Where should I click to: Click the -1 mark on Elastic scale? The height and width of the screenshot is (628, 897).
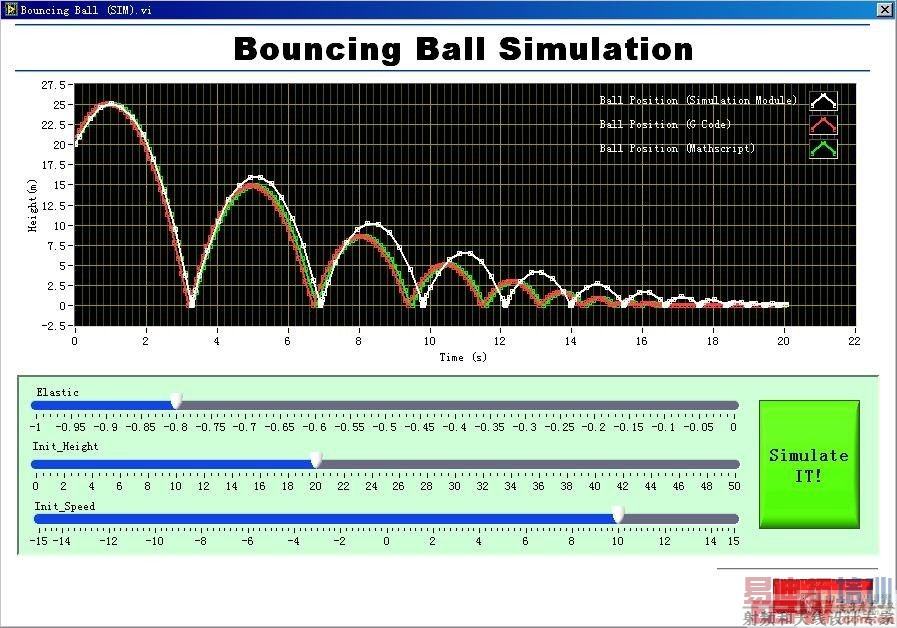[35, 427]
